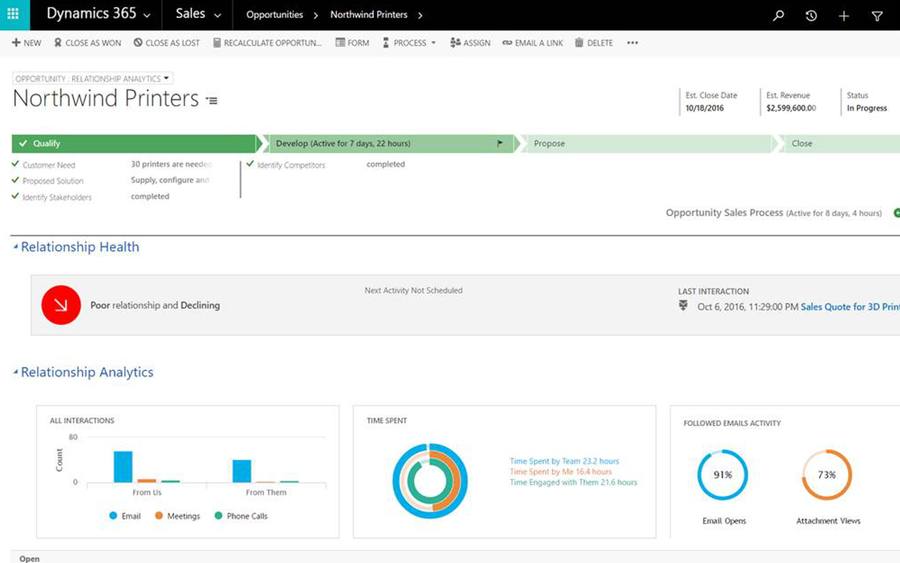Toggle the Identify Stakeholders checkmark
Image resolution: width=900 pixels, height=563 pixels.
coord(15,196)
